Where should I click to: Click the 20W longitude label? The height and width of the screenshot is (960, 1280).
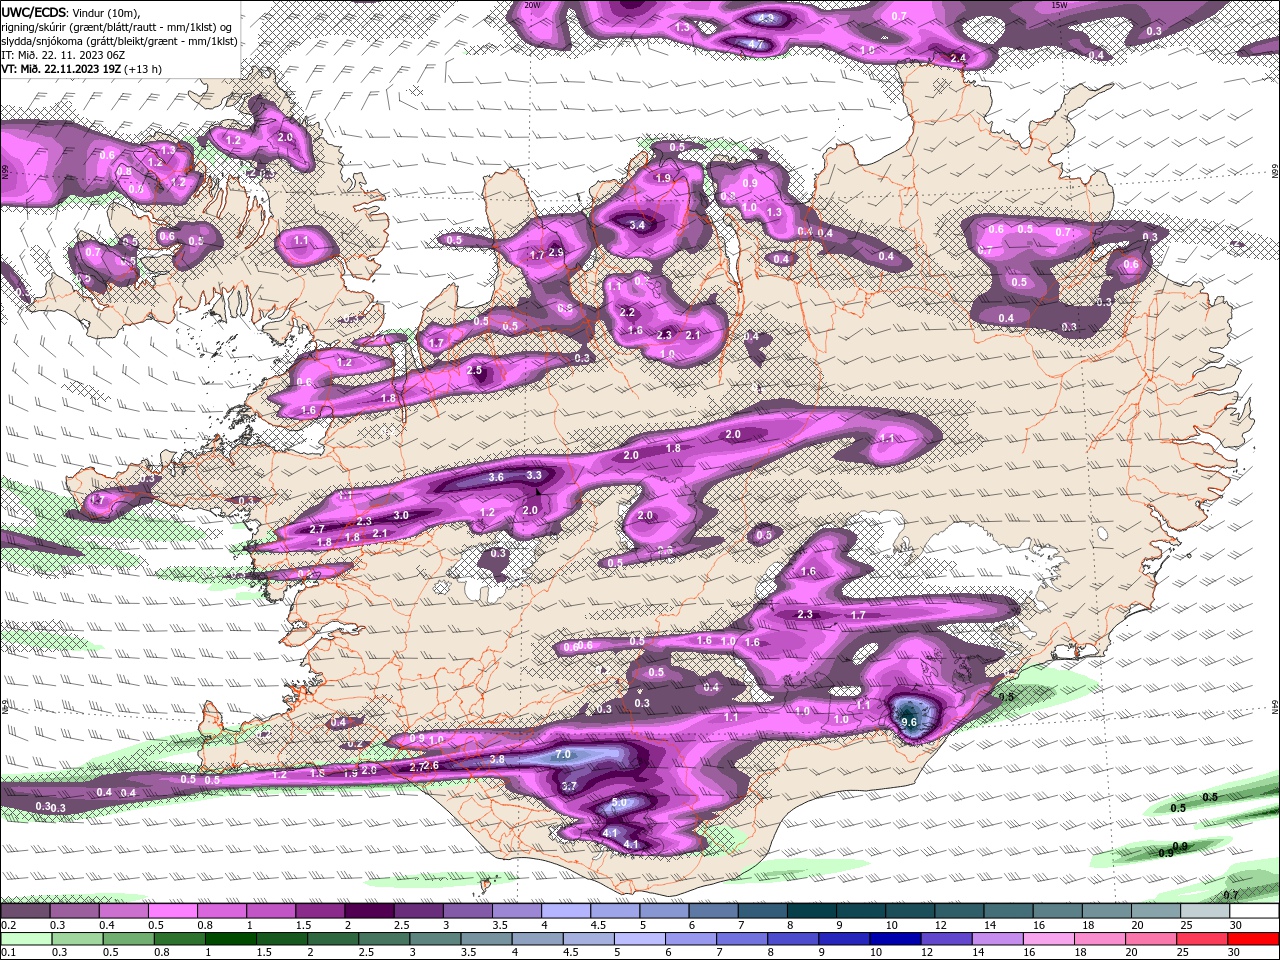532,5
